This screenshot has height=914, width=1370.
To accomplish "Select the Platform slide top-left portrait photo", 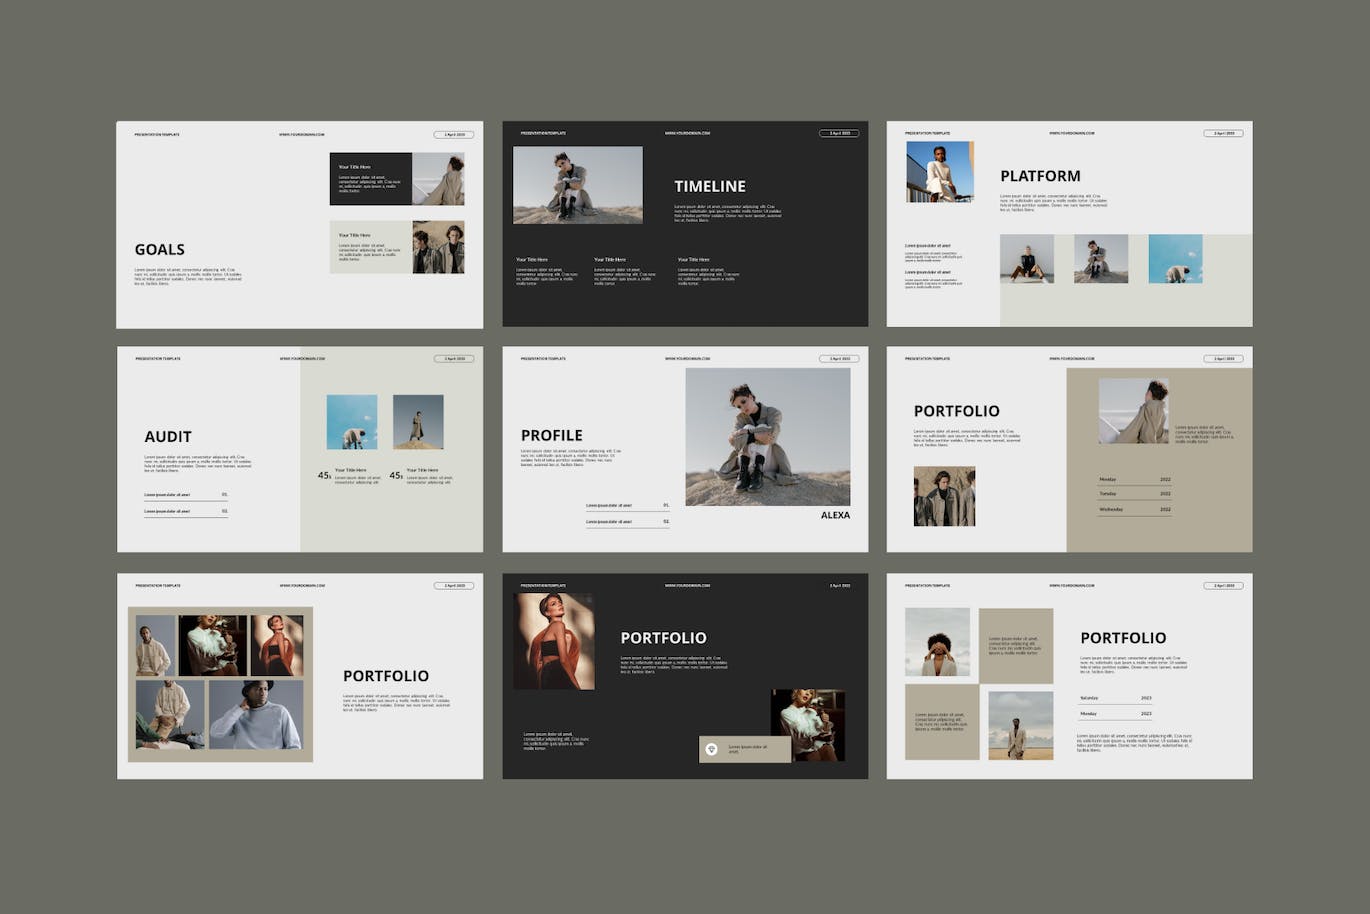I will pos(939,172).
